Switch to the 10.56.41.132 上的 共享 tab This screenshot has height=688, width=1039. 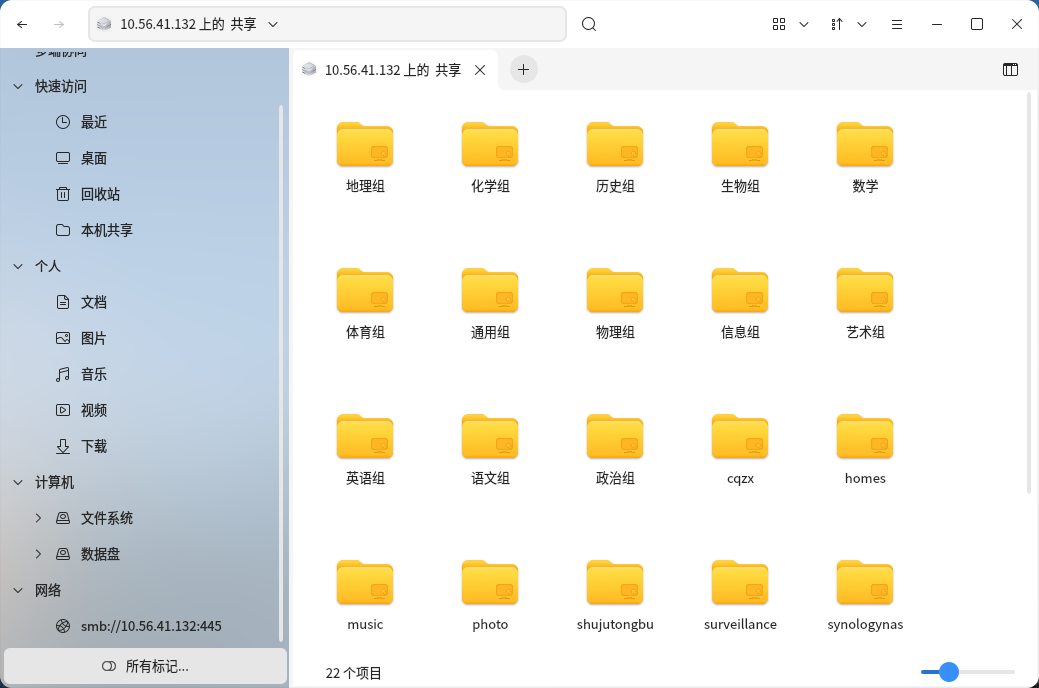point(395,70)
